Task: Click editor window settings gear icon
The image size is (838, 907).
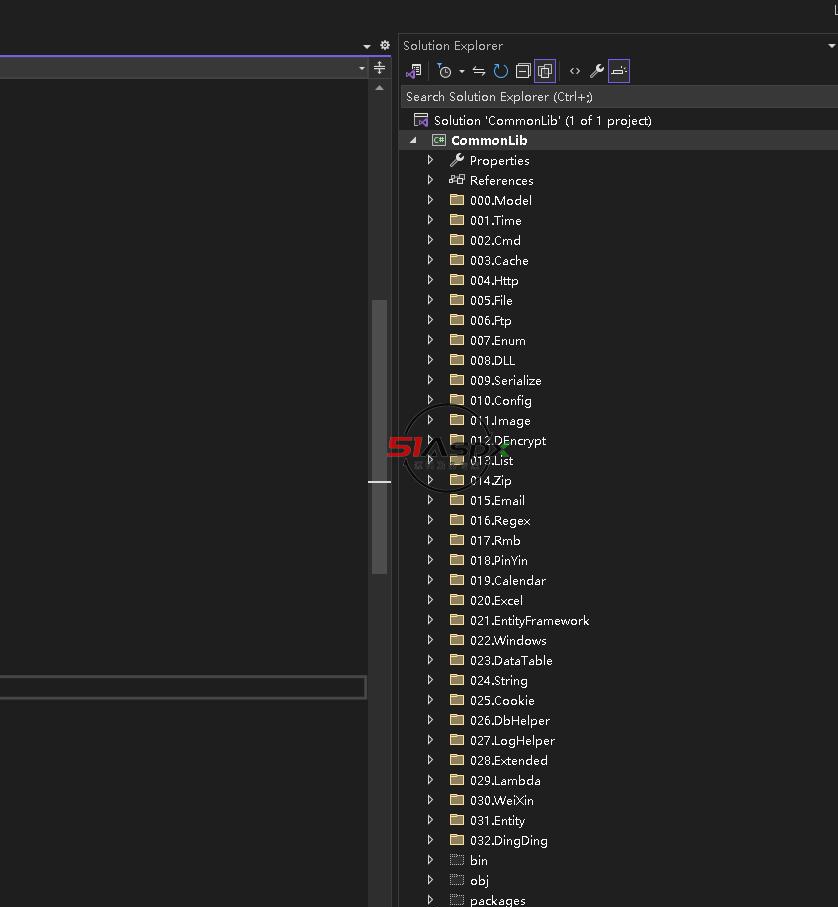Action: pos(385,45)
